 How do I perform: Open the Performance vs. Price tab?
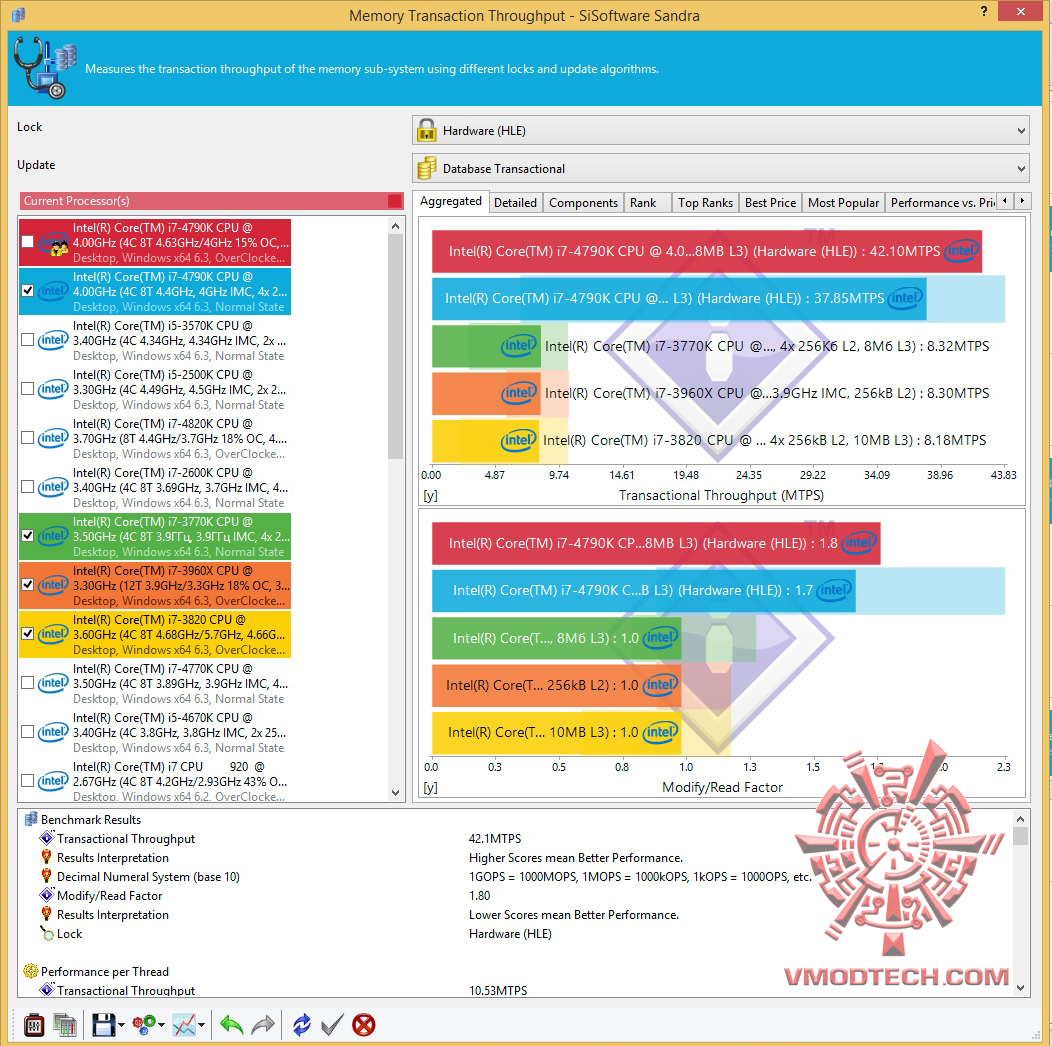942,203
